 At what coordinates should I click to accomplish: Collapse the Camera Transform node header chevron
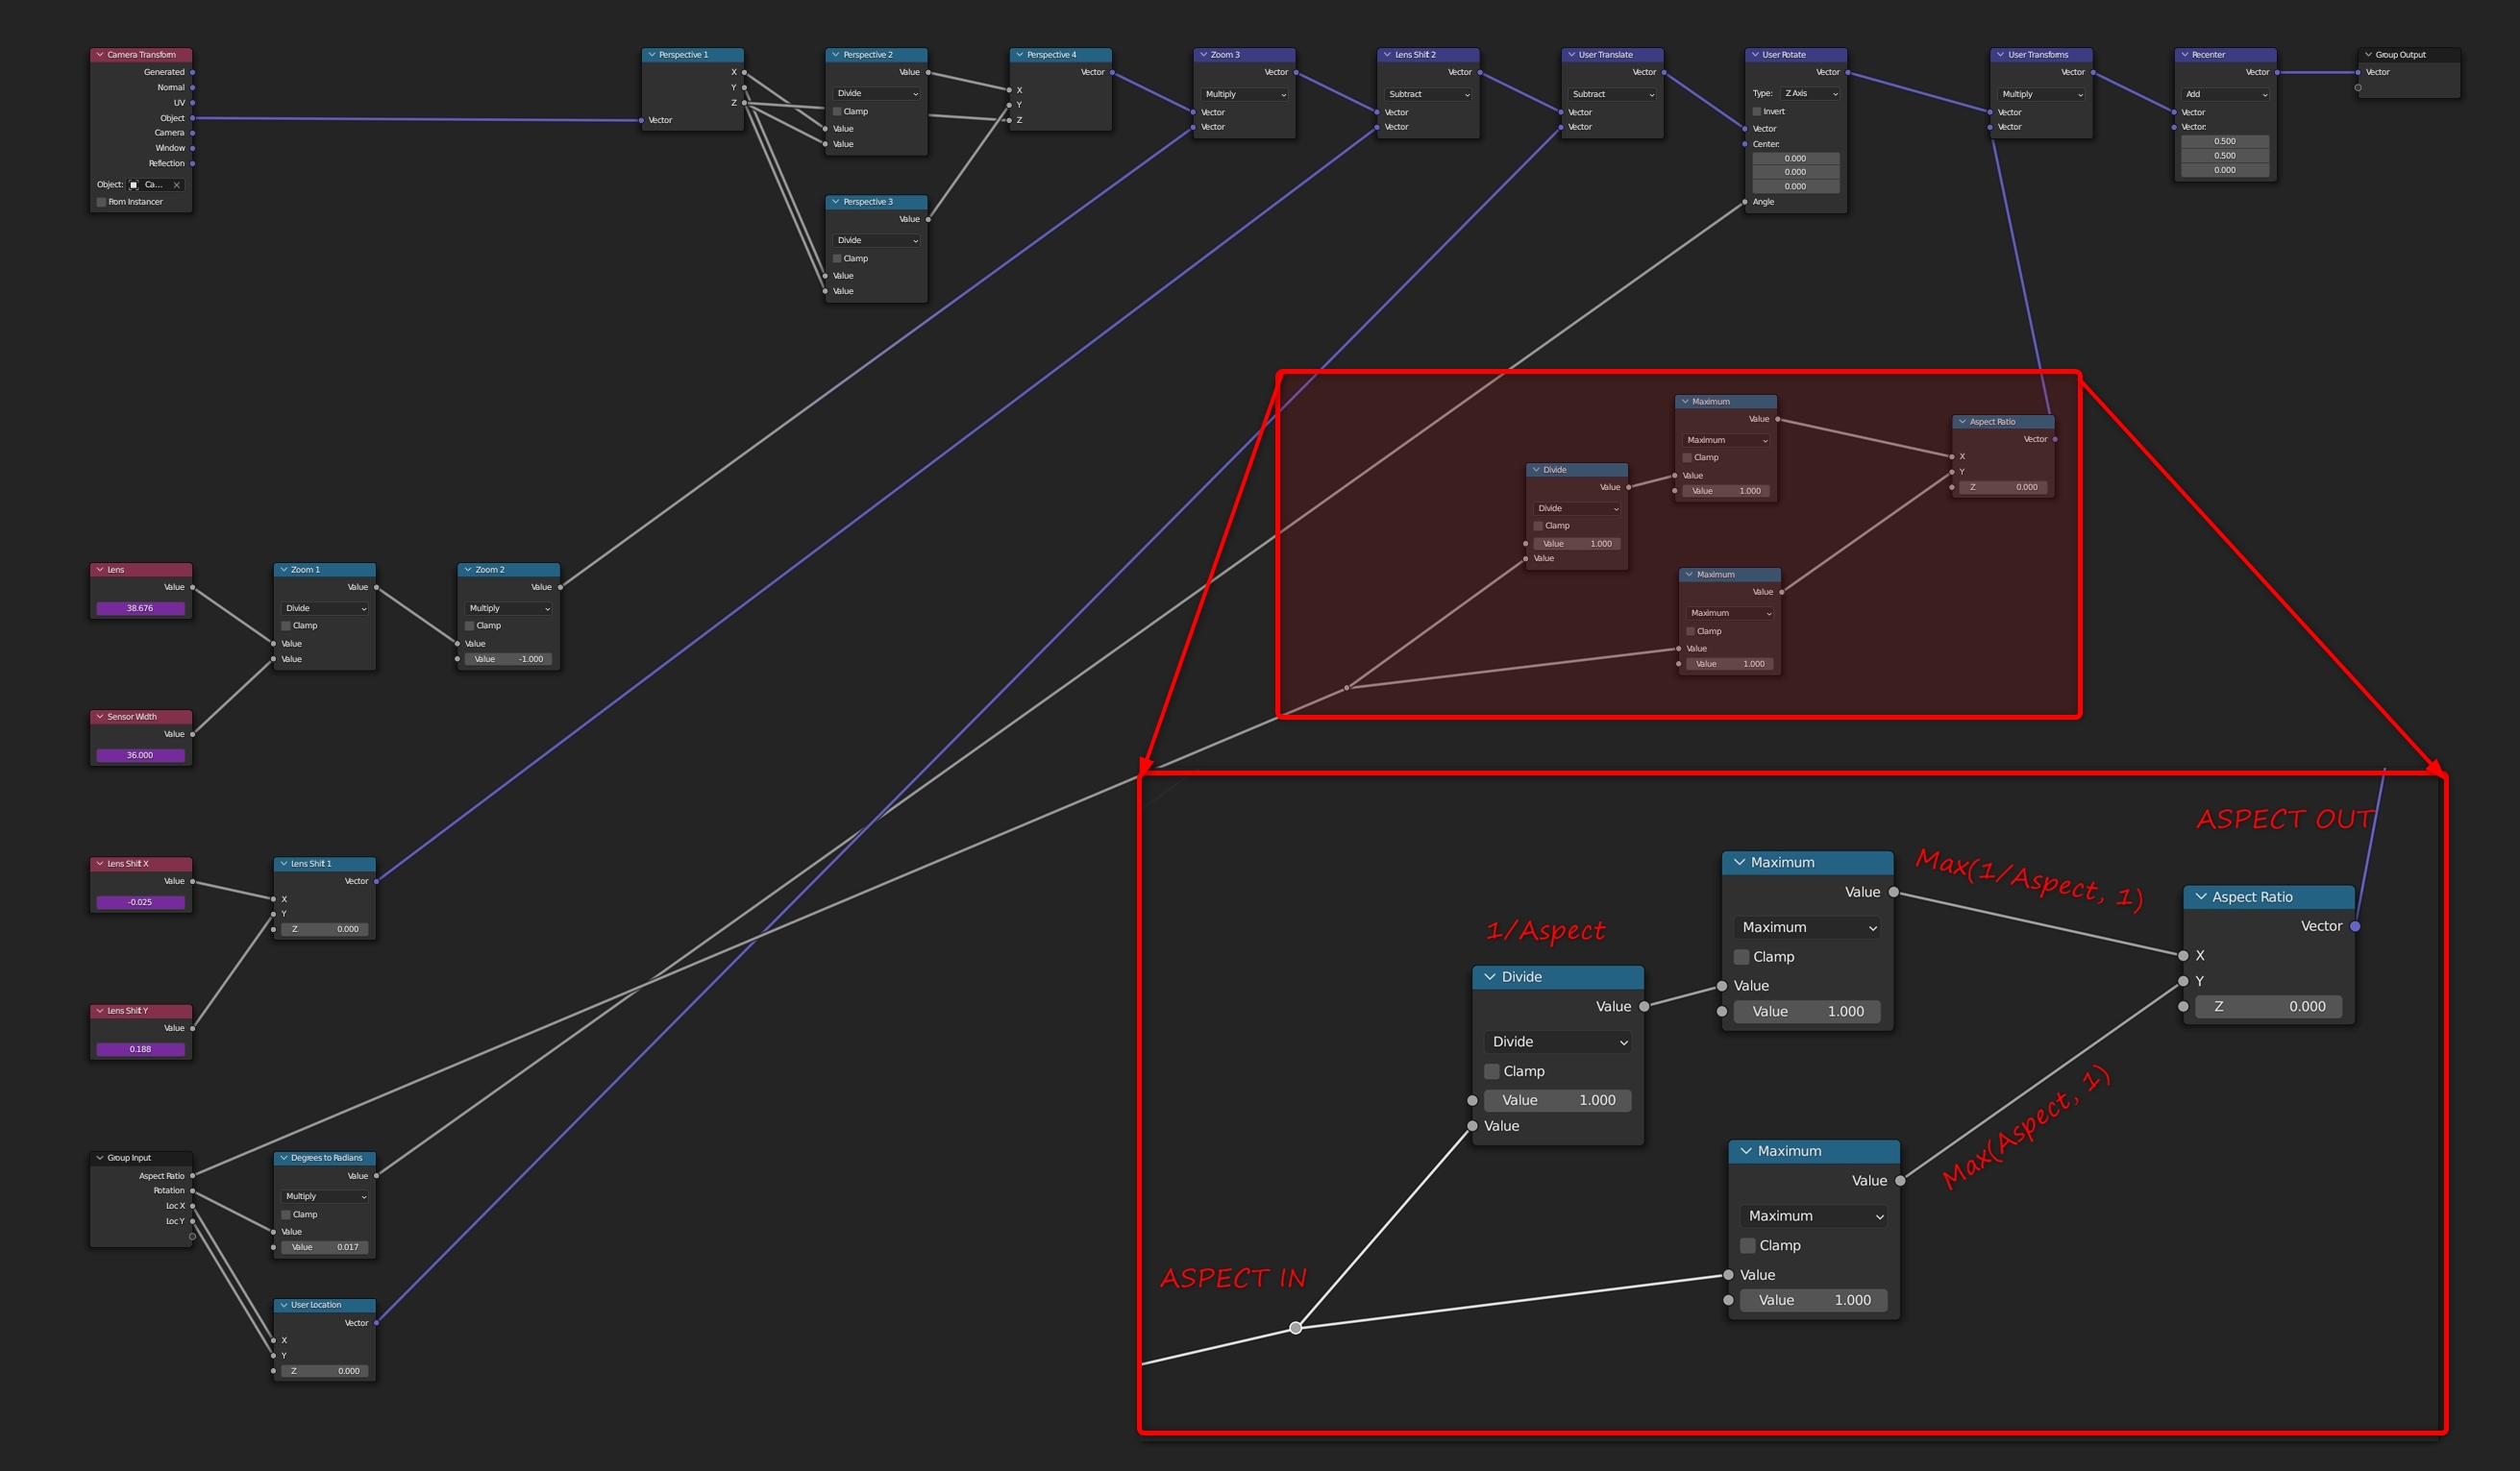click(99, 54)
